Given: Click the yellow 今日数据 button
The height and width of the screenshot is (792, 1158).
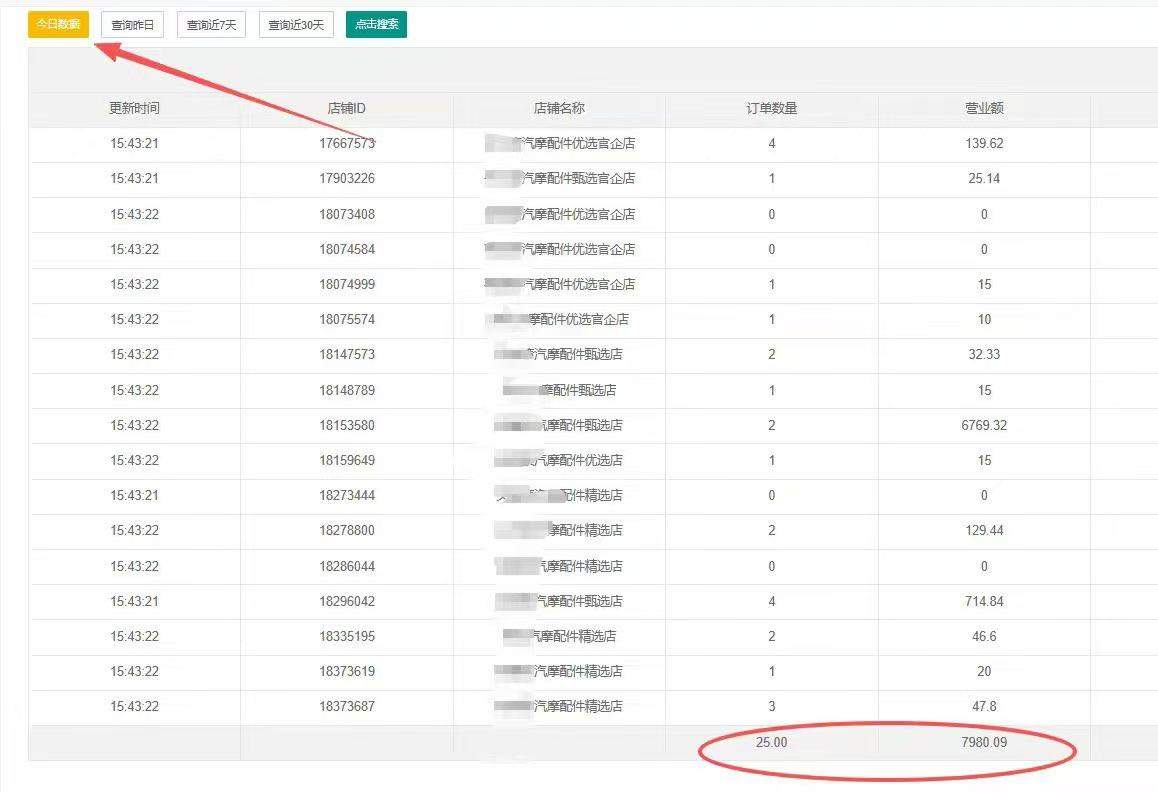Looking at the screenshot, I should 58,24.
